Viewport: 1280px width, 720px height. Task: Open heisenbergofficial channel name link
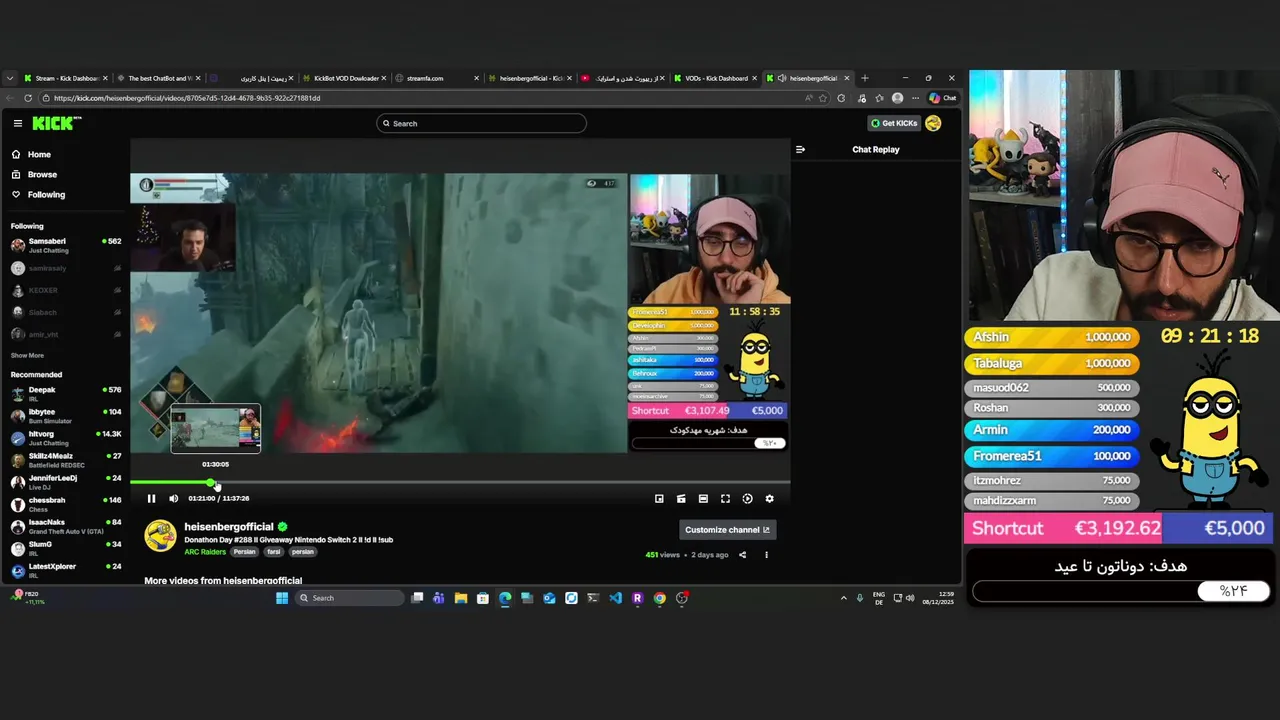[228, 527]
